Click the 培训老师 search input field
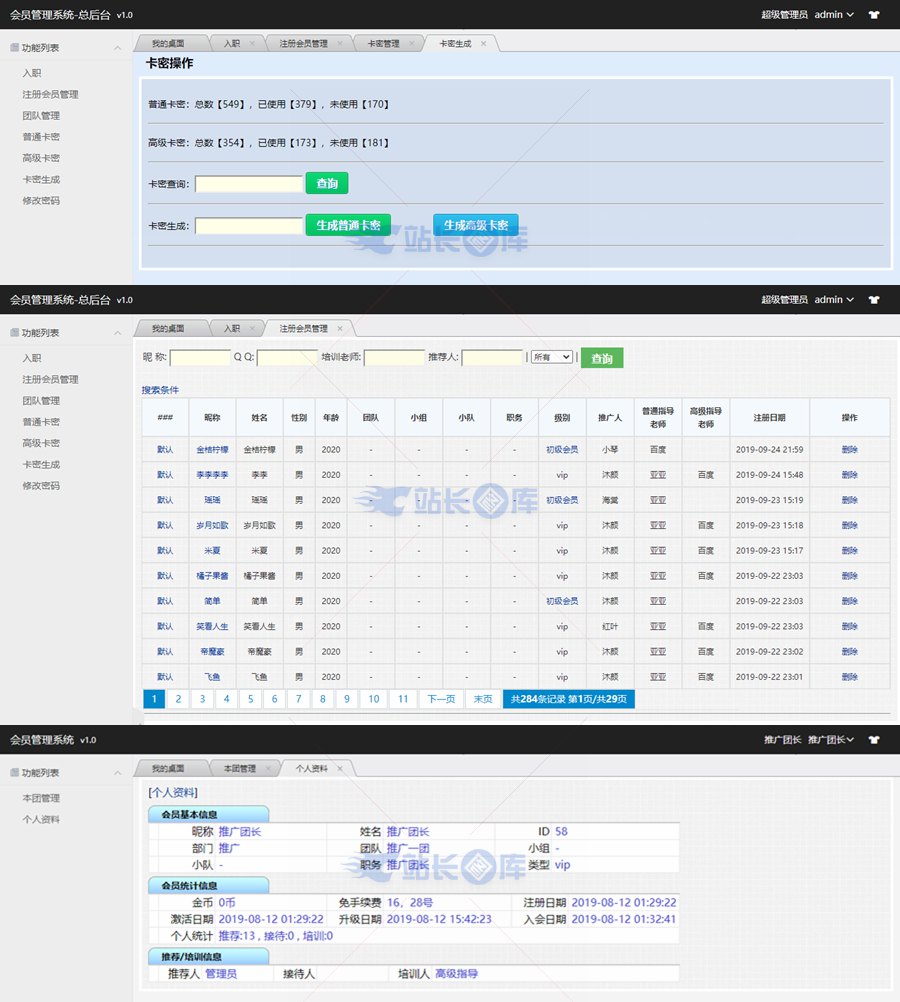Image resolution: width=900 pixels, height=1002 pixels. (x=394, y=357)
